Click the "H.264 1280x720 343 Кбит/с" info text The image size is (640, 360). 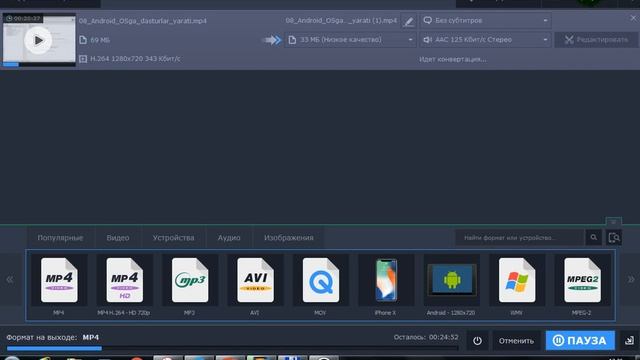135,59
